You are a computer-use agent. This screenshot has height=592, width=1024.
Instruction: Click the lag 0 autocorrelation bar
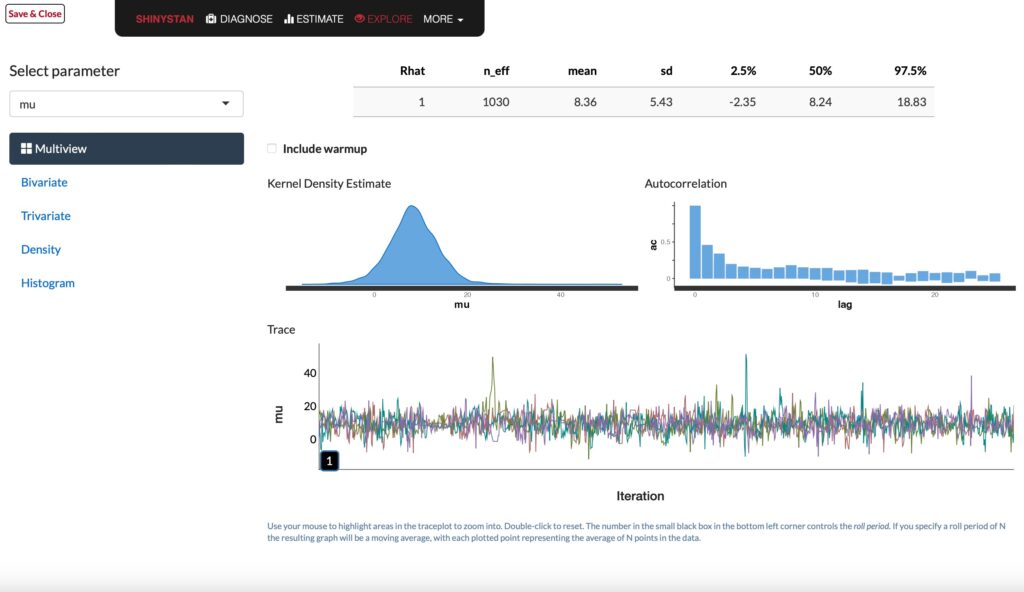pyautogui.click(x=695, y=242)
